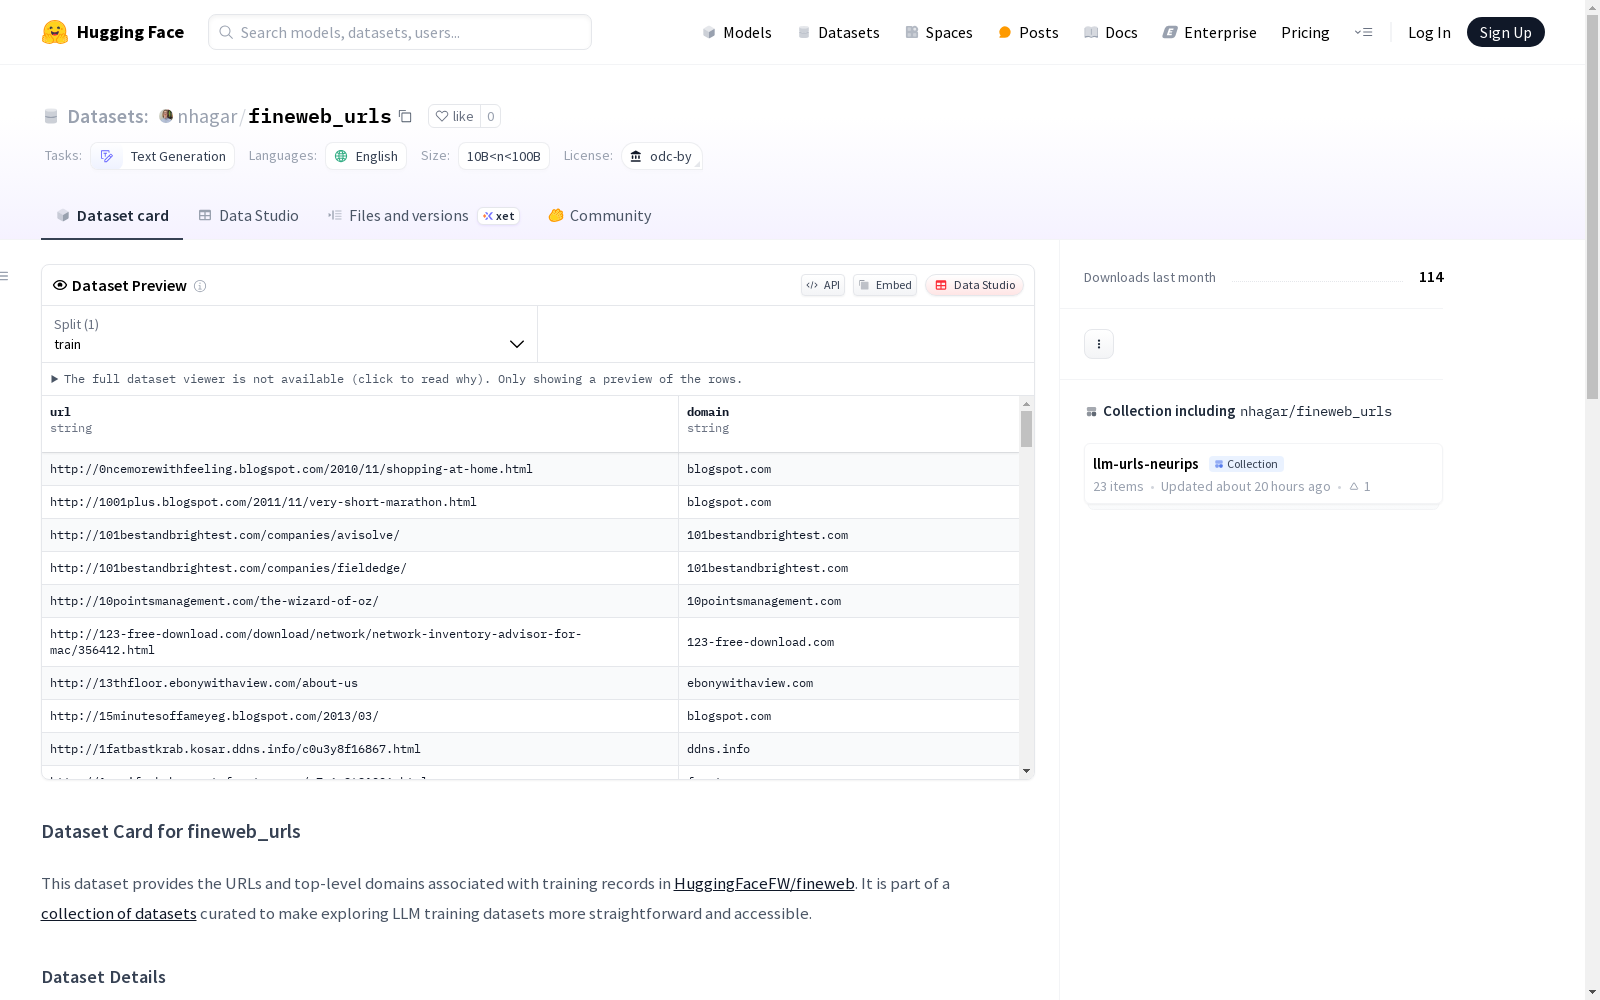Focus the search models, datasets, users field
The width and height of the screenshot is (1600, 1000).
[x=400, y=32]
